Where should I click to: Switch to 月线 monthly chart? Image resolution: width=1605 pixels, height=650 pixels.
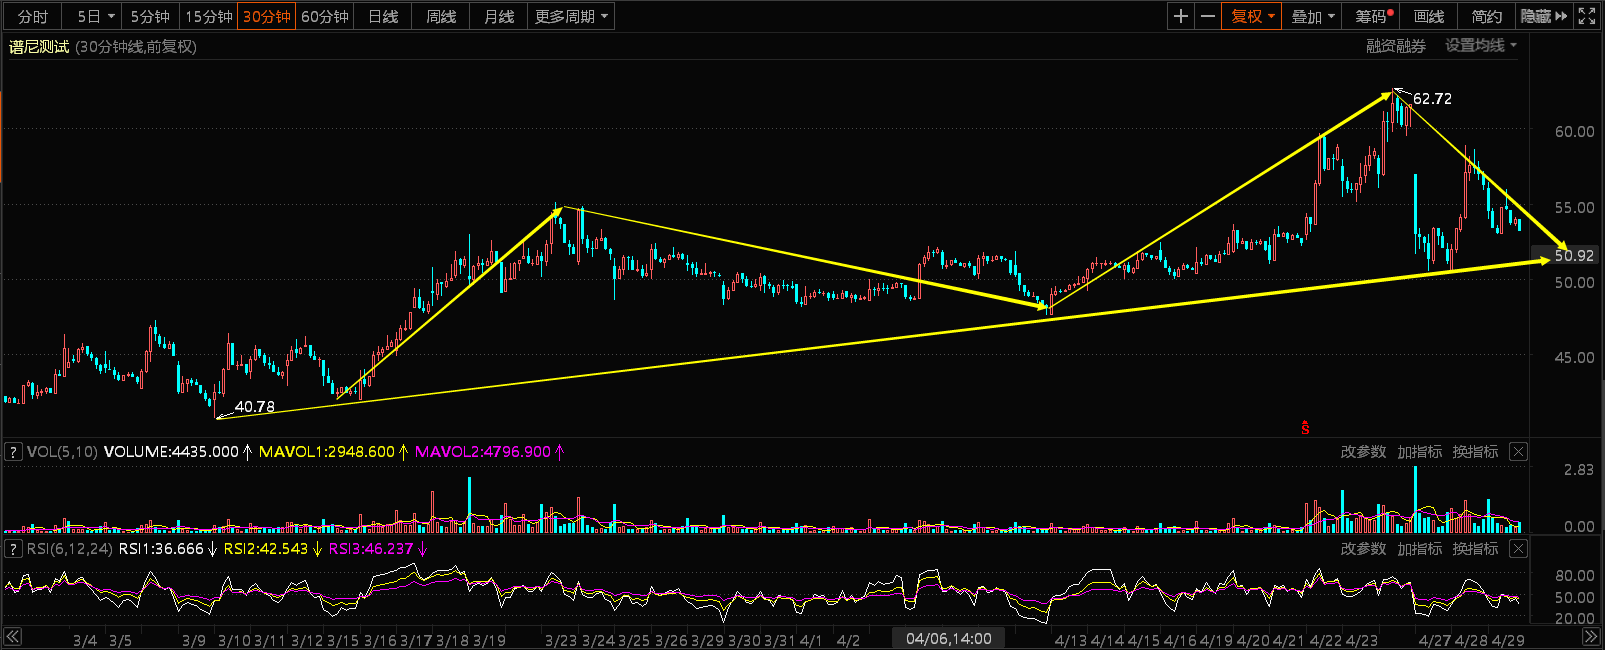499,16
